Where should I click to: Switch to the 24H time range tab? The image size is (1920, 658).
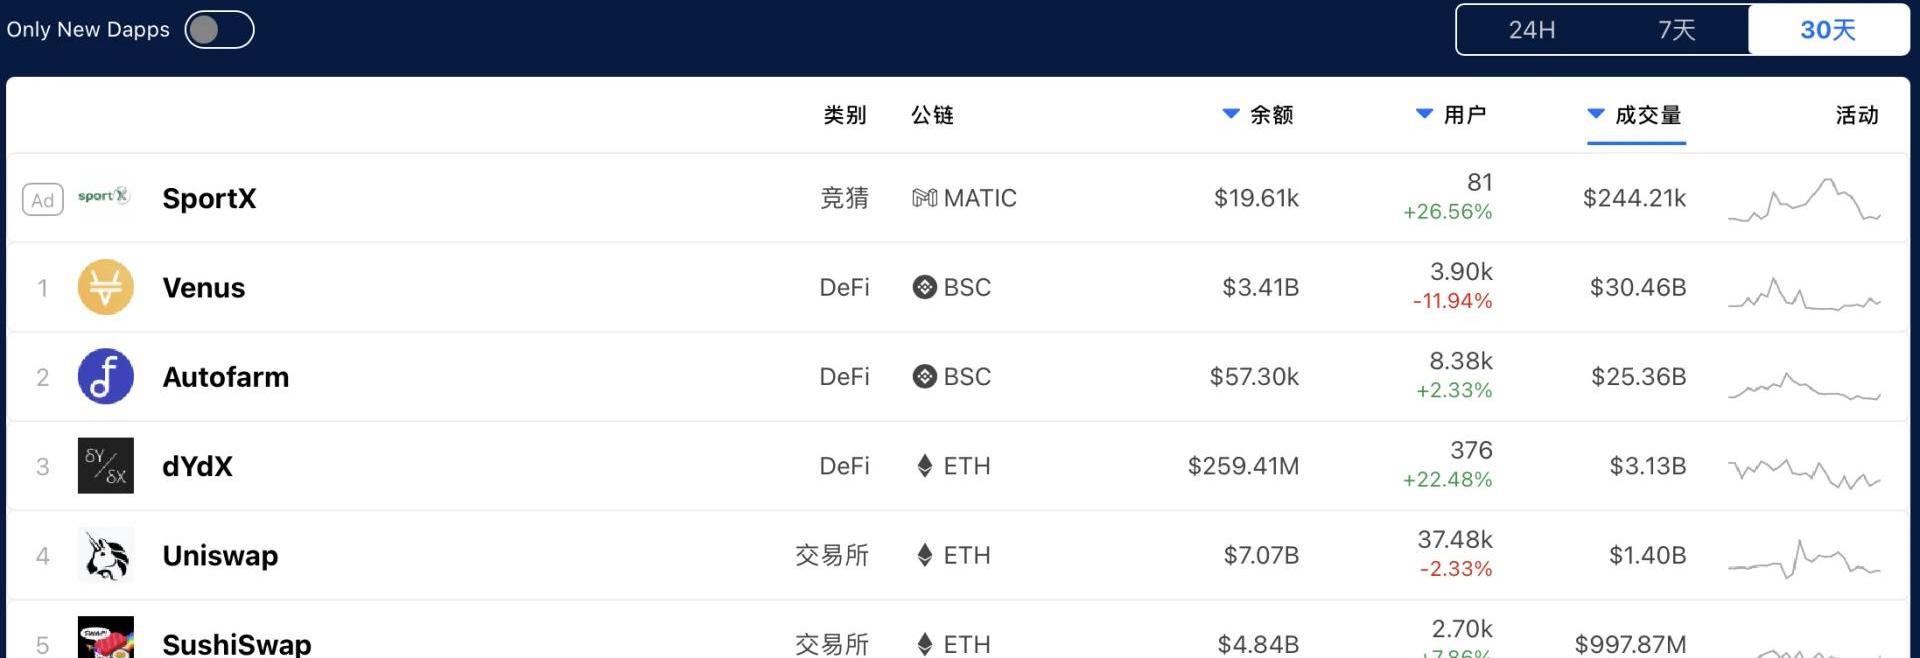click(1531, 30)
